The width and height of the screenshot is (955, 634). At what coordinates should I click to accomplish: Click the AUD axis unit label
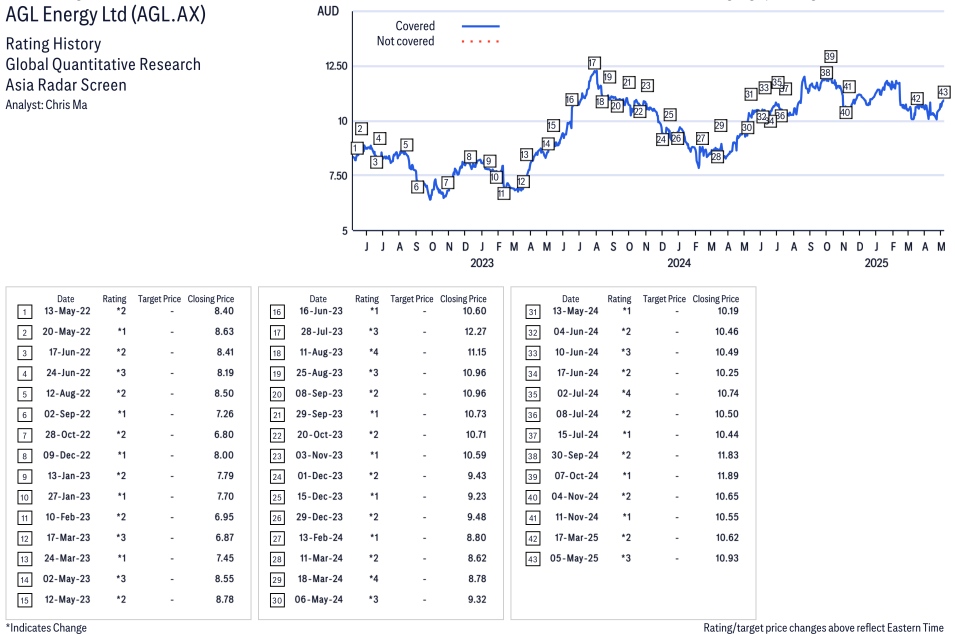[328, 12]
